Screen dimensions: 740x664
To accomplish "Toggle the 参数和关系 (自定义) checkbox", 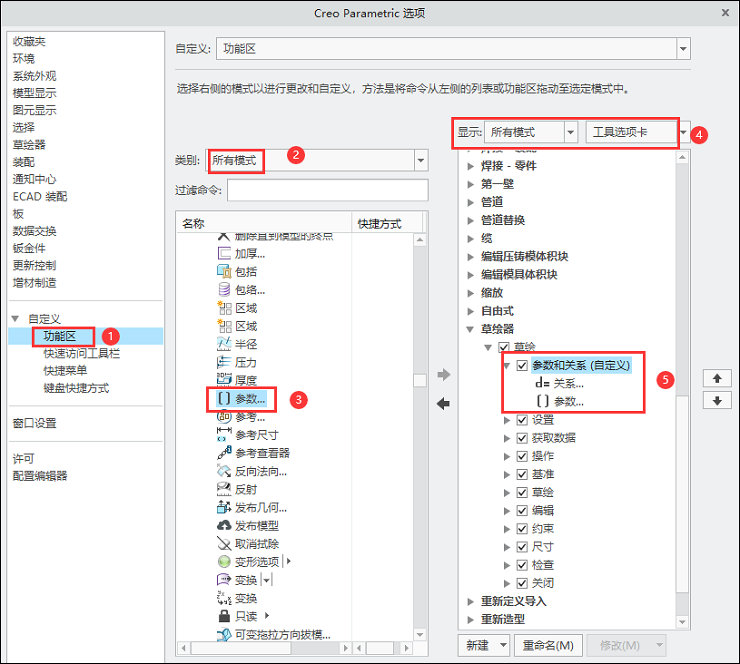I will coord(522,365).
